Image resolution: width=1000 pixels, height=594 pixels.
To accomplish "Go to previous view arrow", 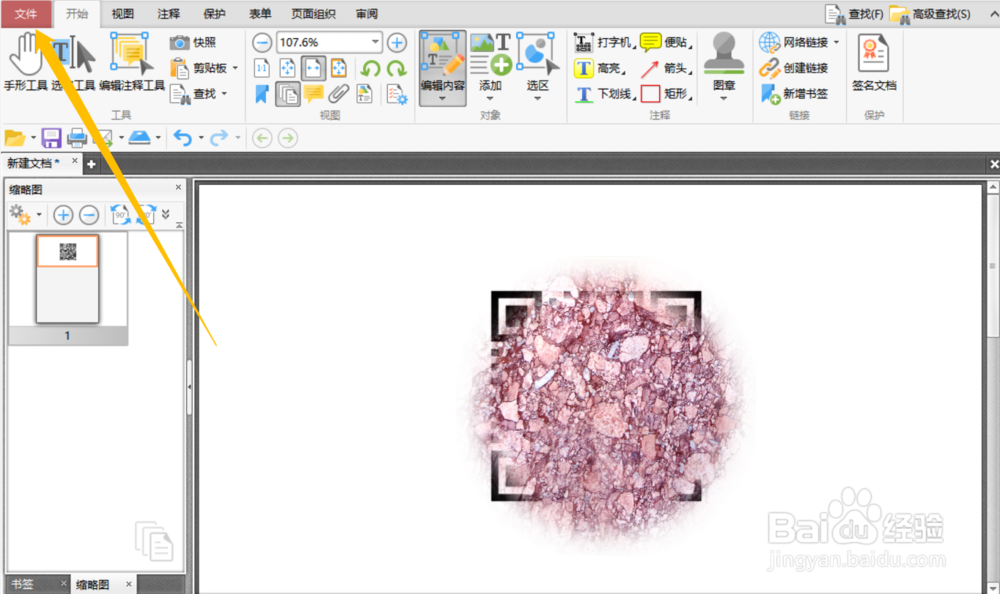I will click(x=262, y=138).
